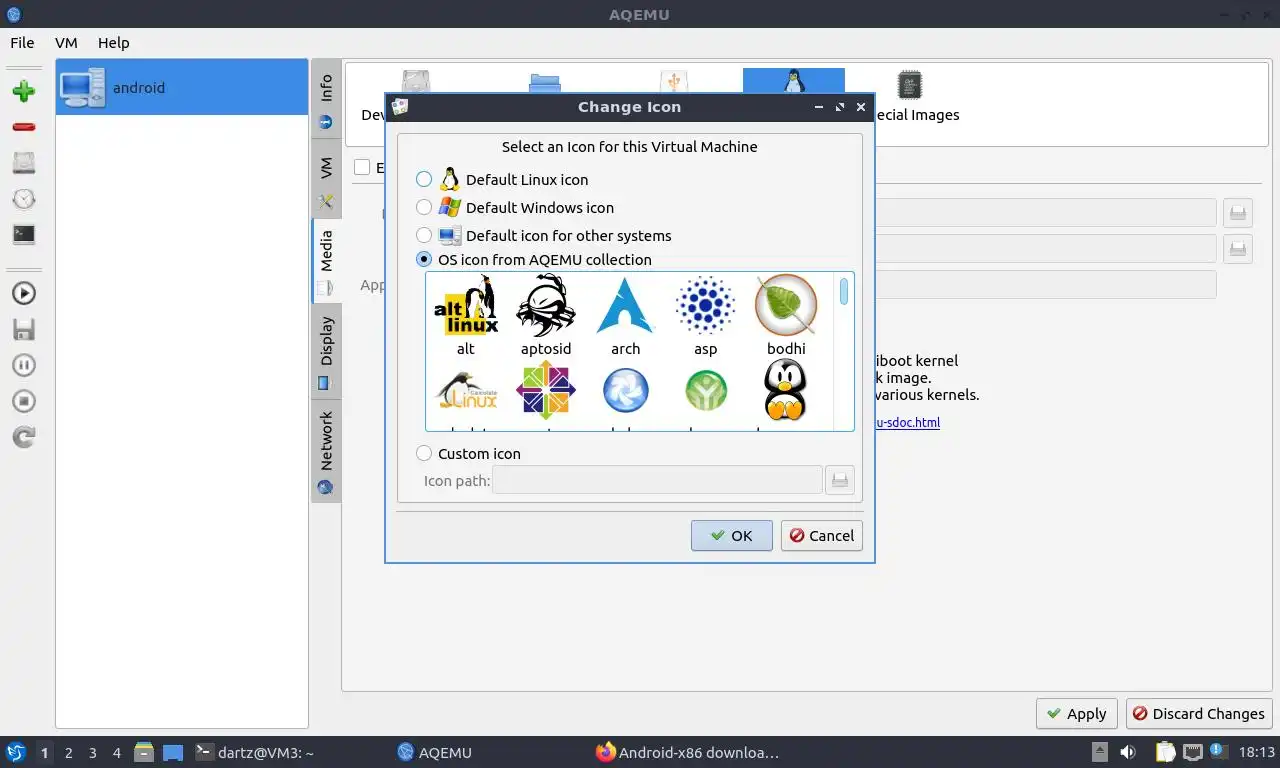
Task: Choose the asp icon
Action: tap(706, 314)
